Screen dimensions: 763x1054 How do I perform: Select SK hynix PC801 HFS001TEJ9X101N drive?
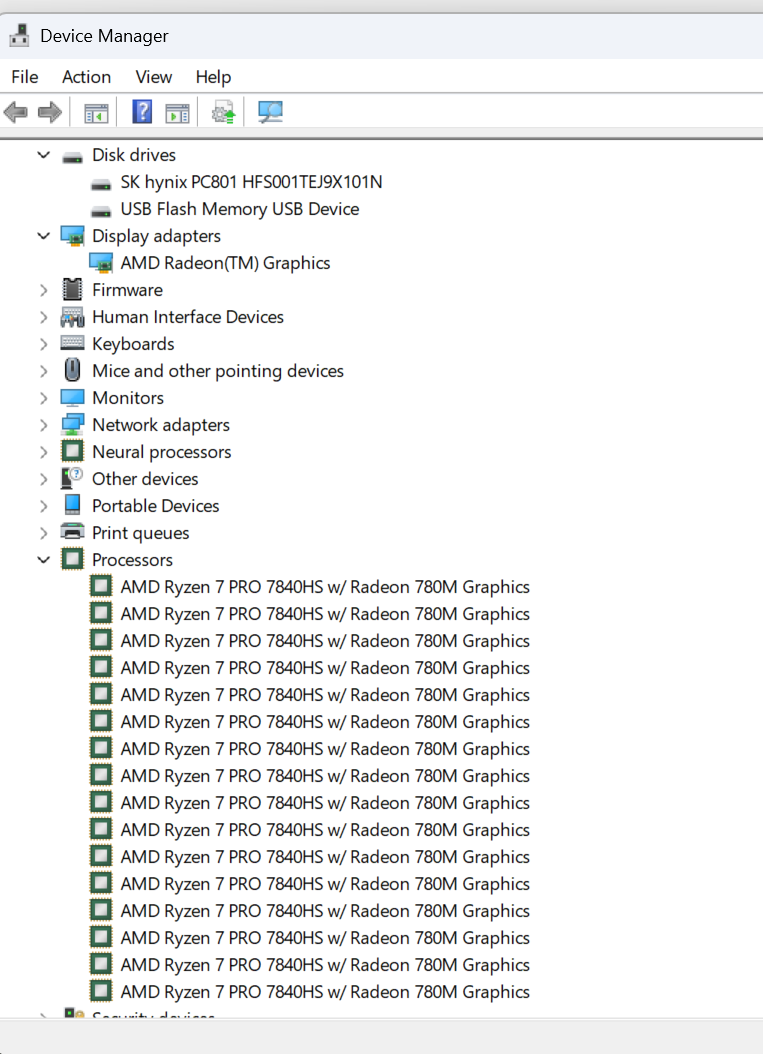pyautogui.click(x=251, y=182)
